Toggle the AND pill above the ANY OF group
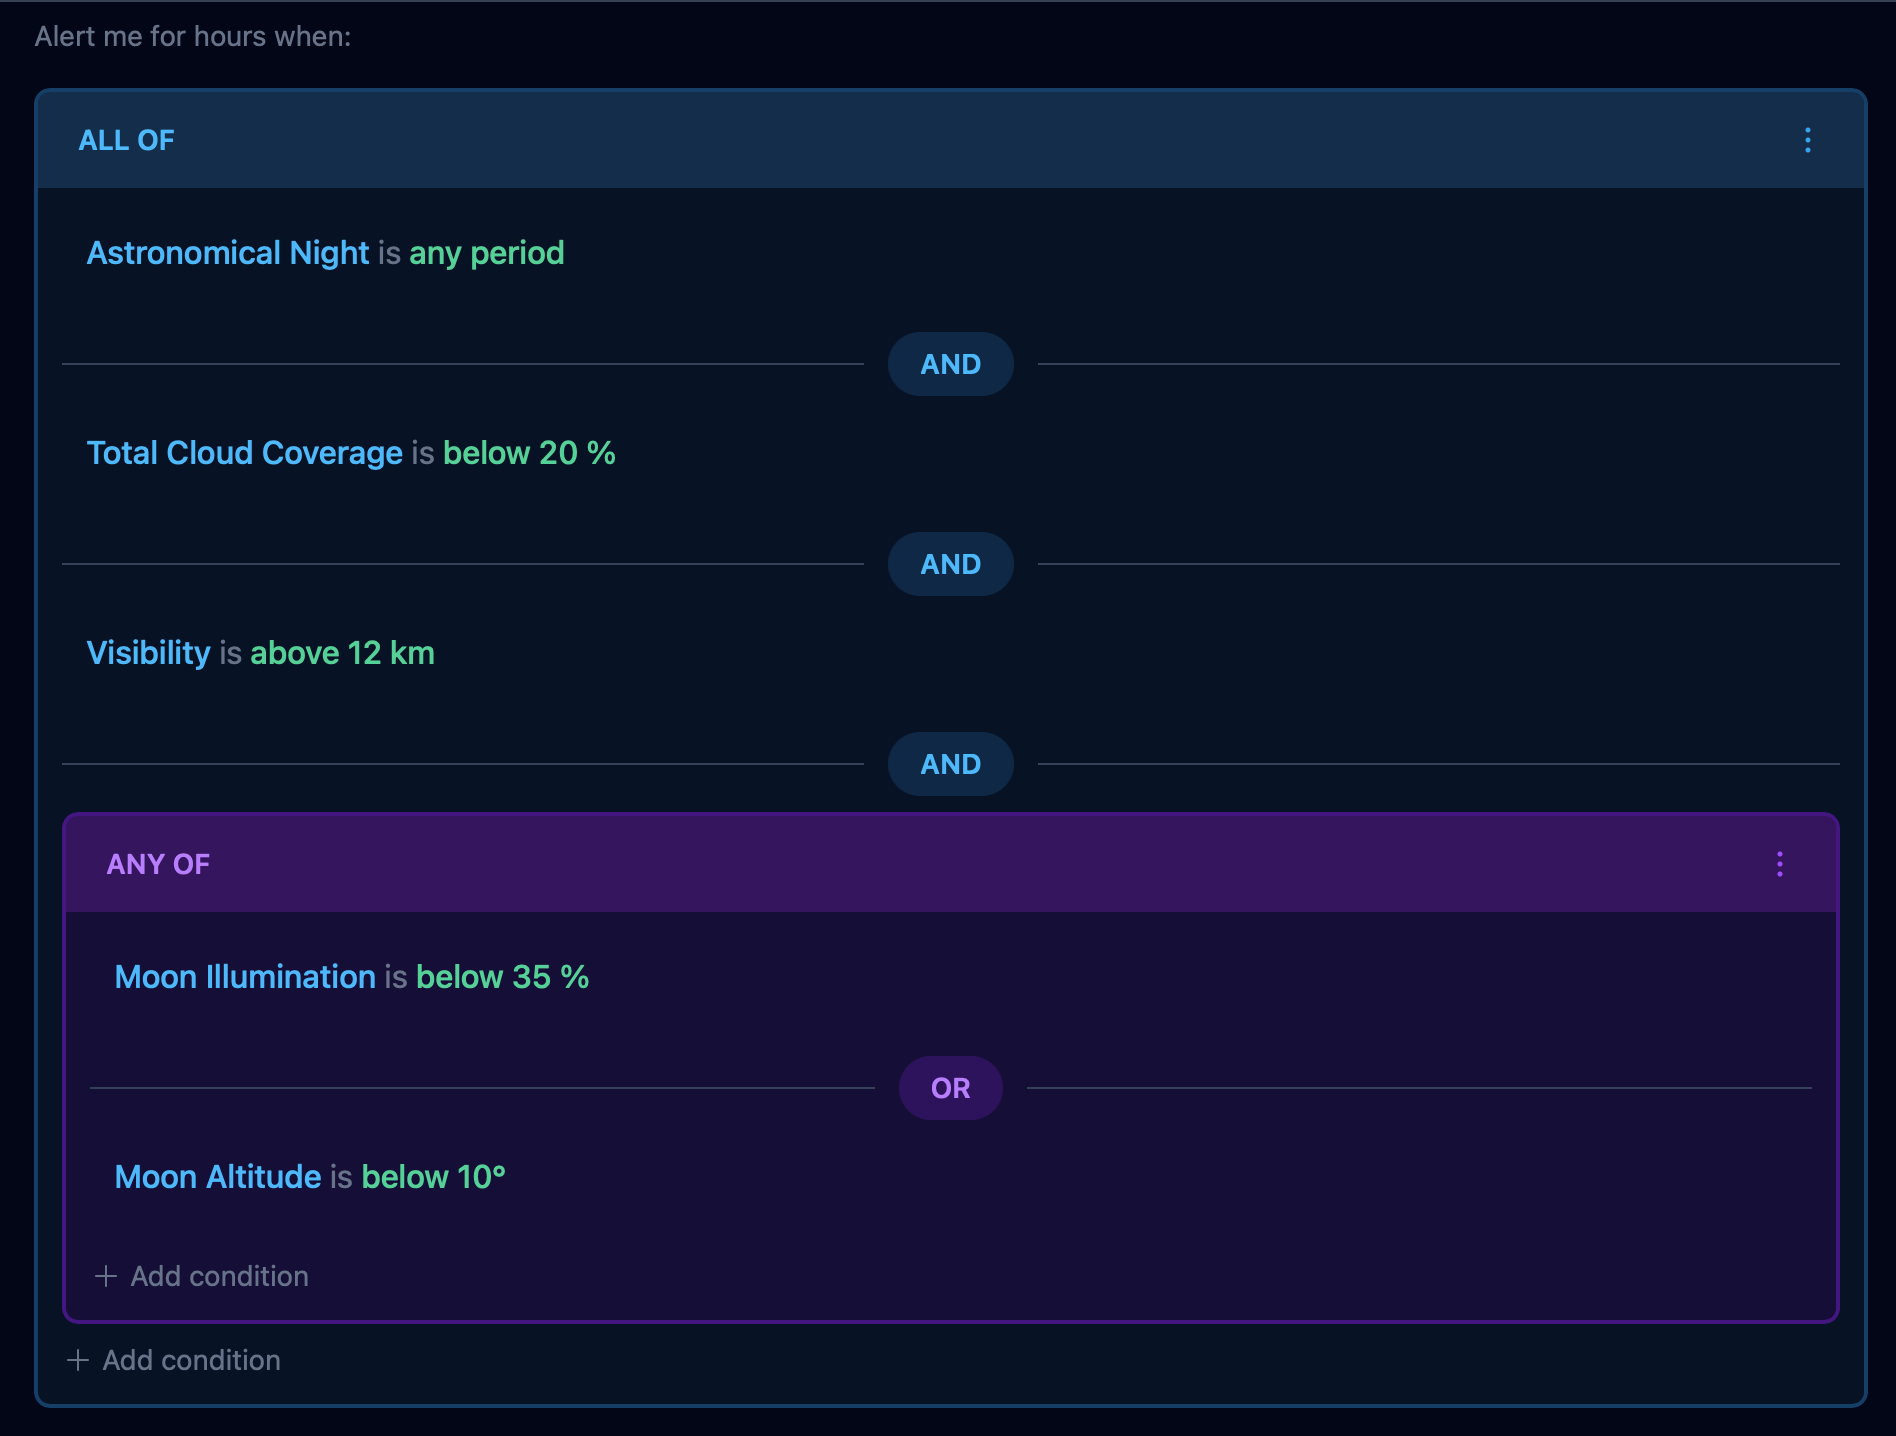 tap(949, 764)
